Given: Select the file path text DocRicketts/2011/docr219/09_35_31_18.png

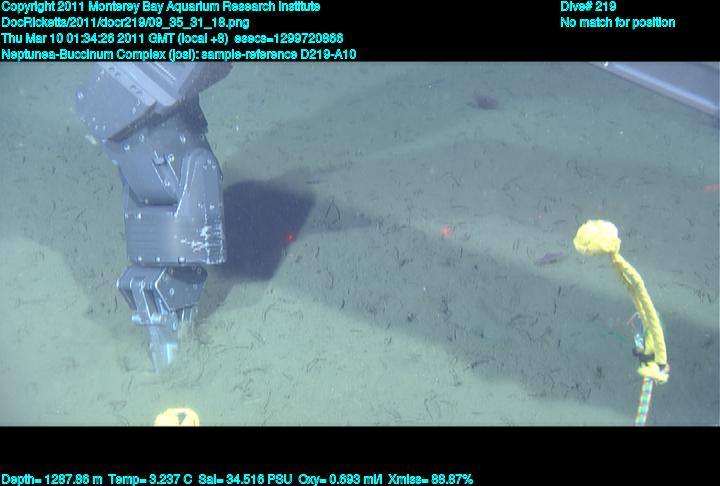Looking at the screenshot, I should click(x=125, y=23).
